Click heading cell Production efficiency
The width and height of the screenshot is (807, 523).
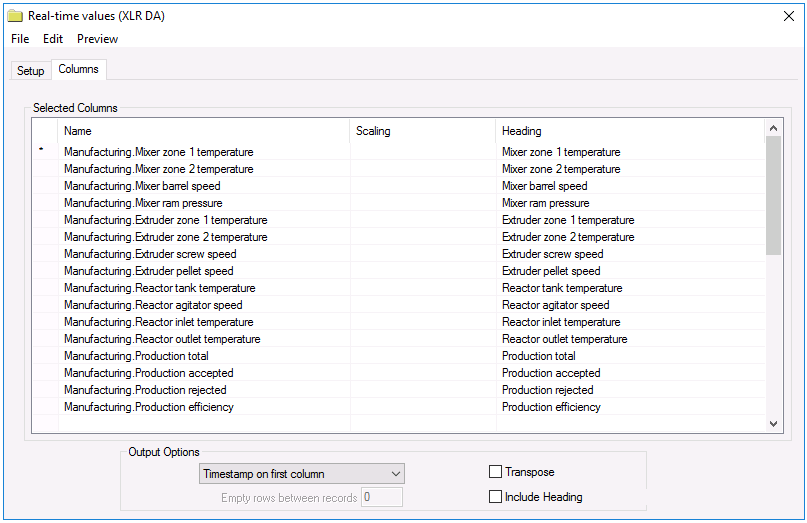click(630, 407)
